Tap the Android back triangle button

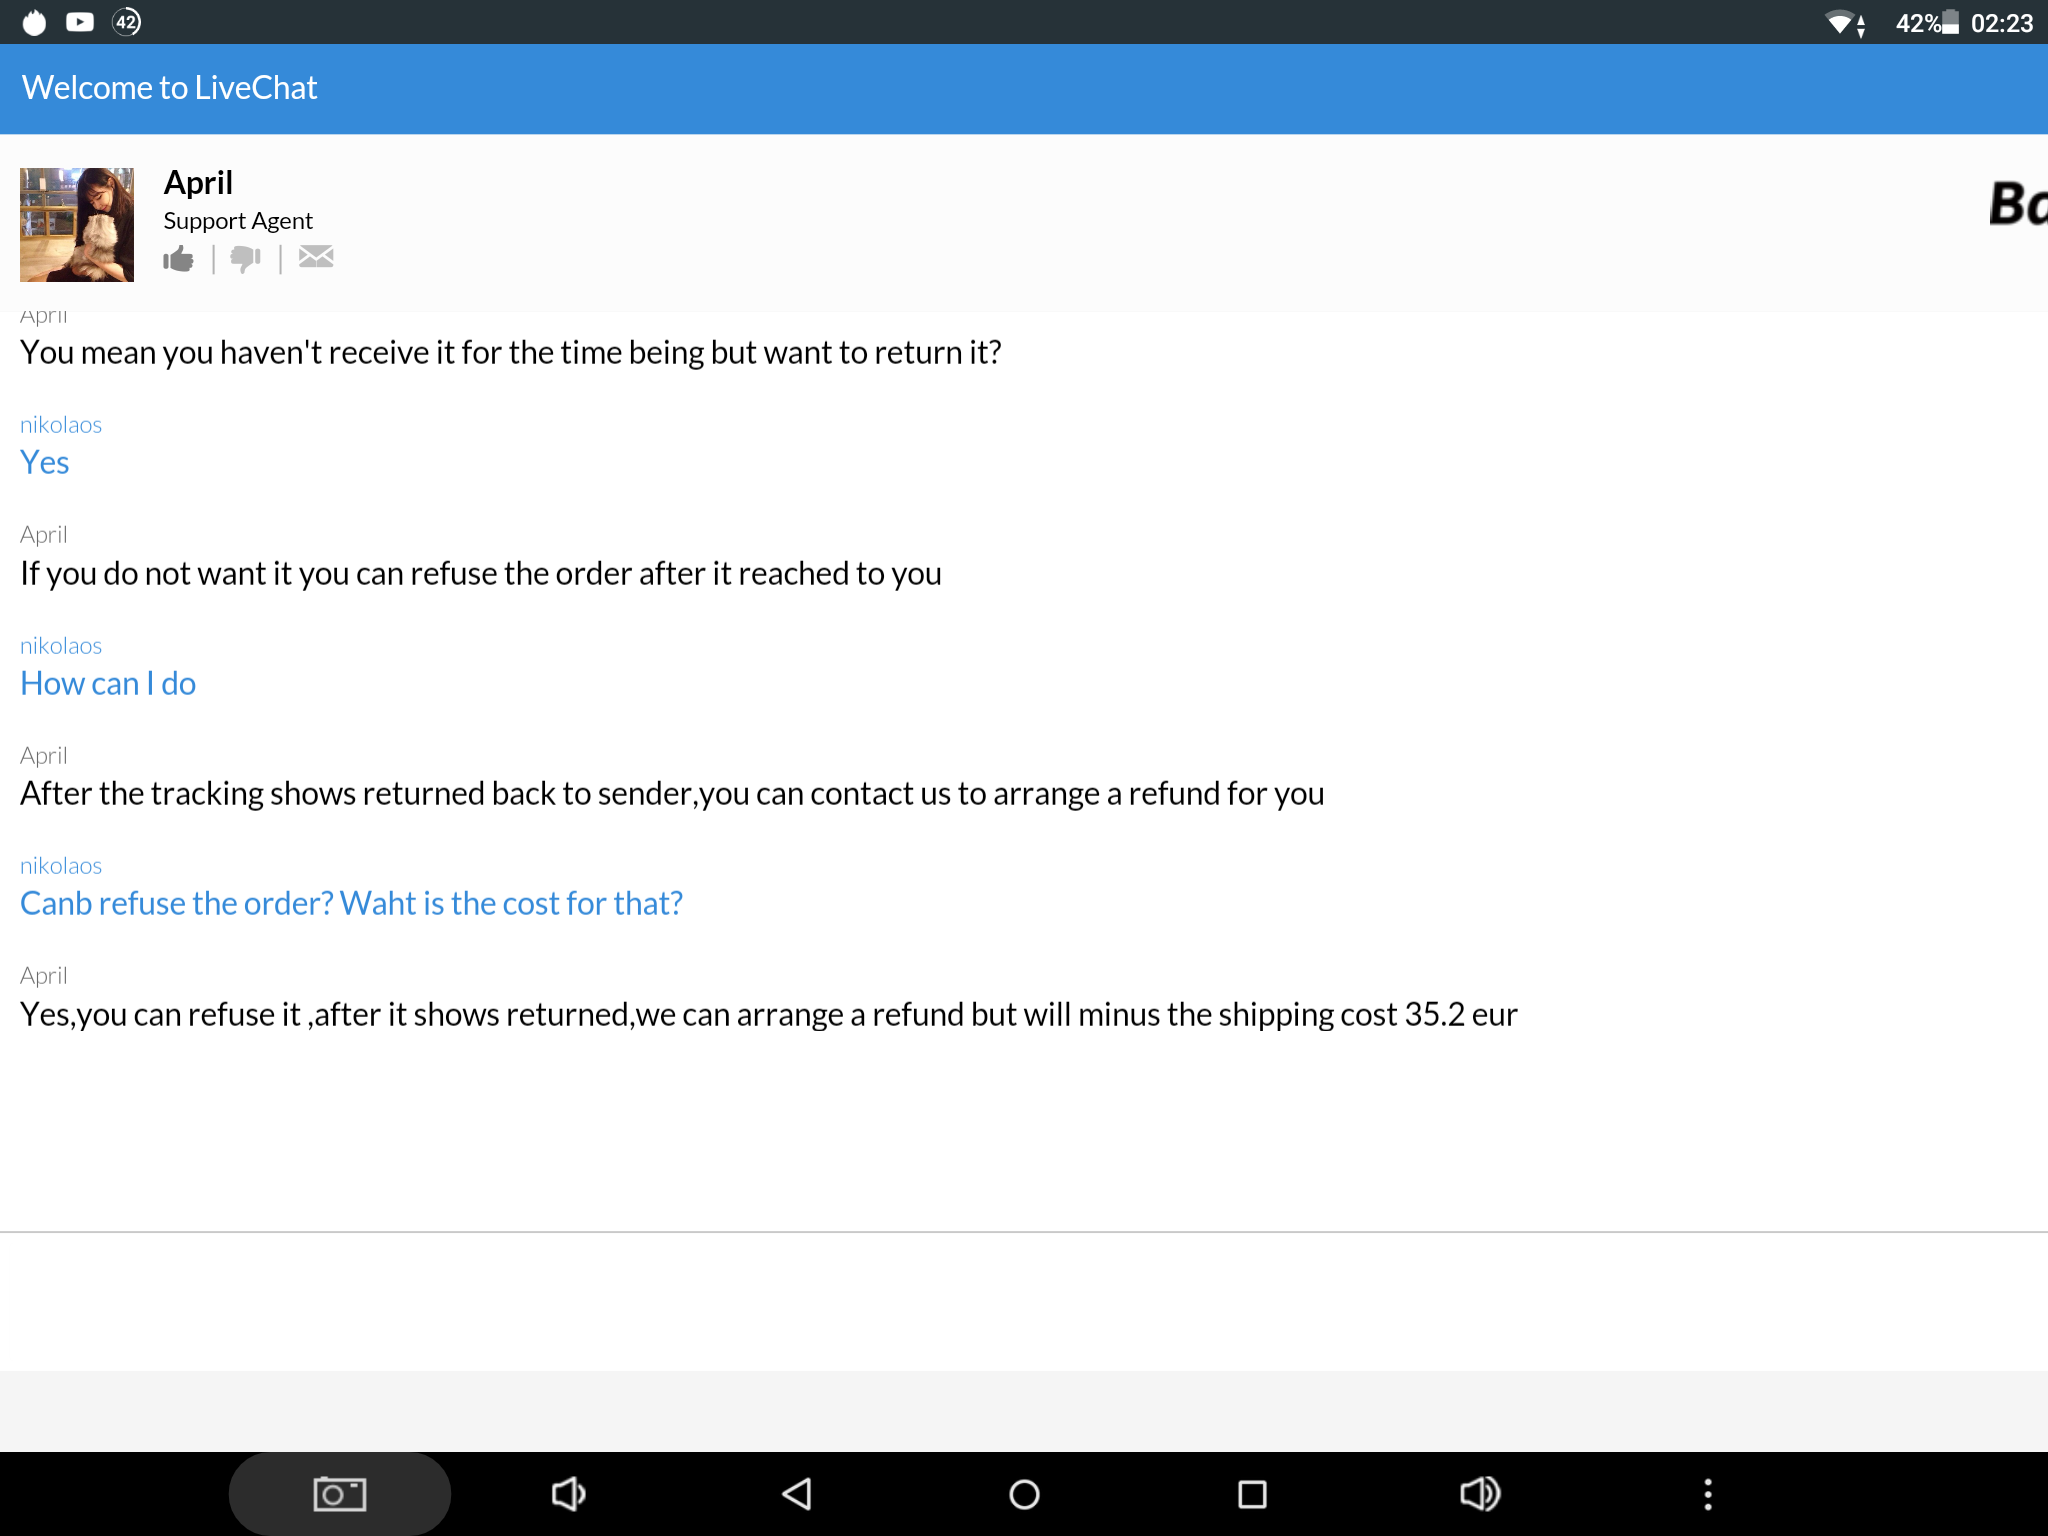(797, 1494)
